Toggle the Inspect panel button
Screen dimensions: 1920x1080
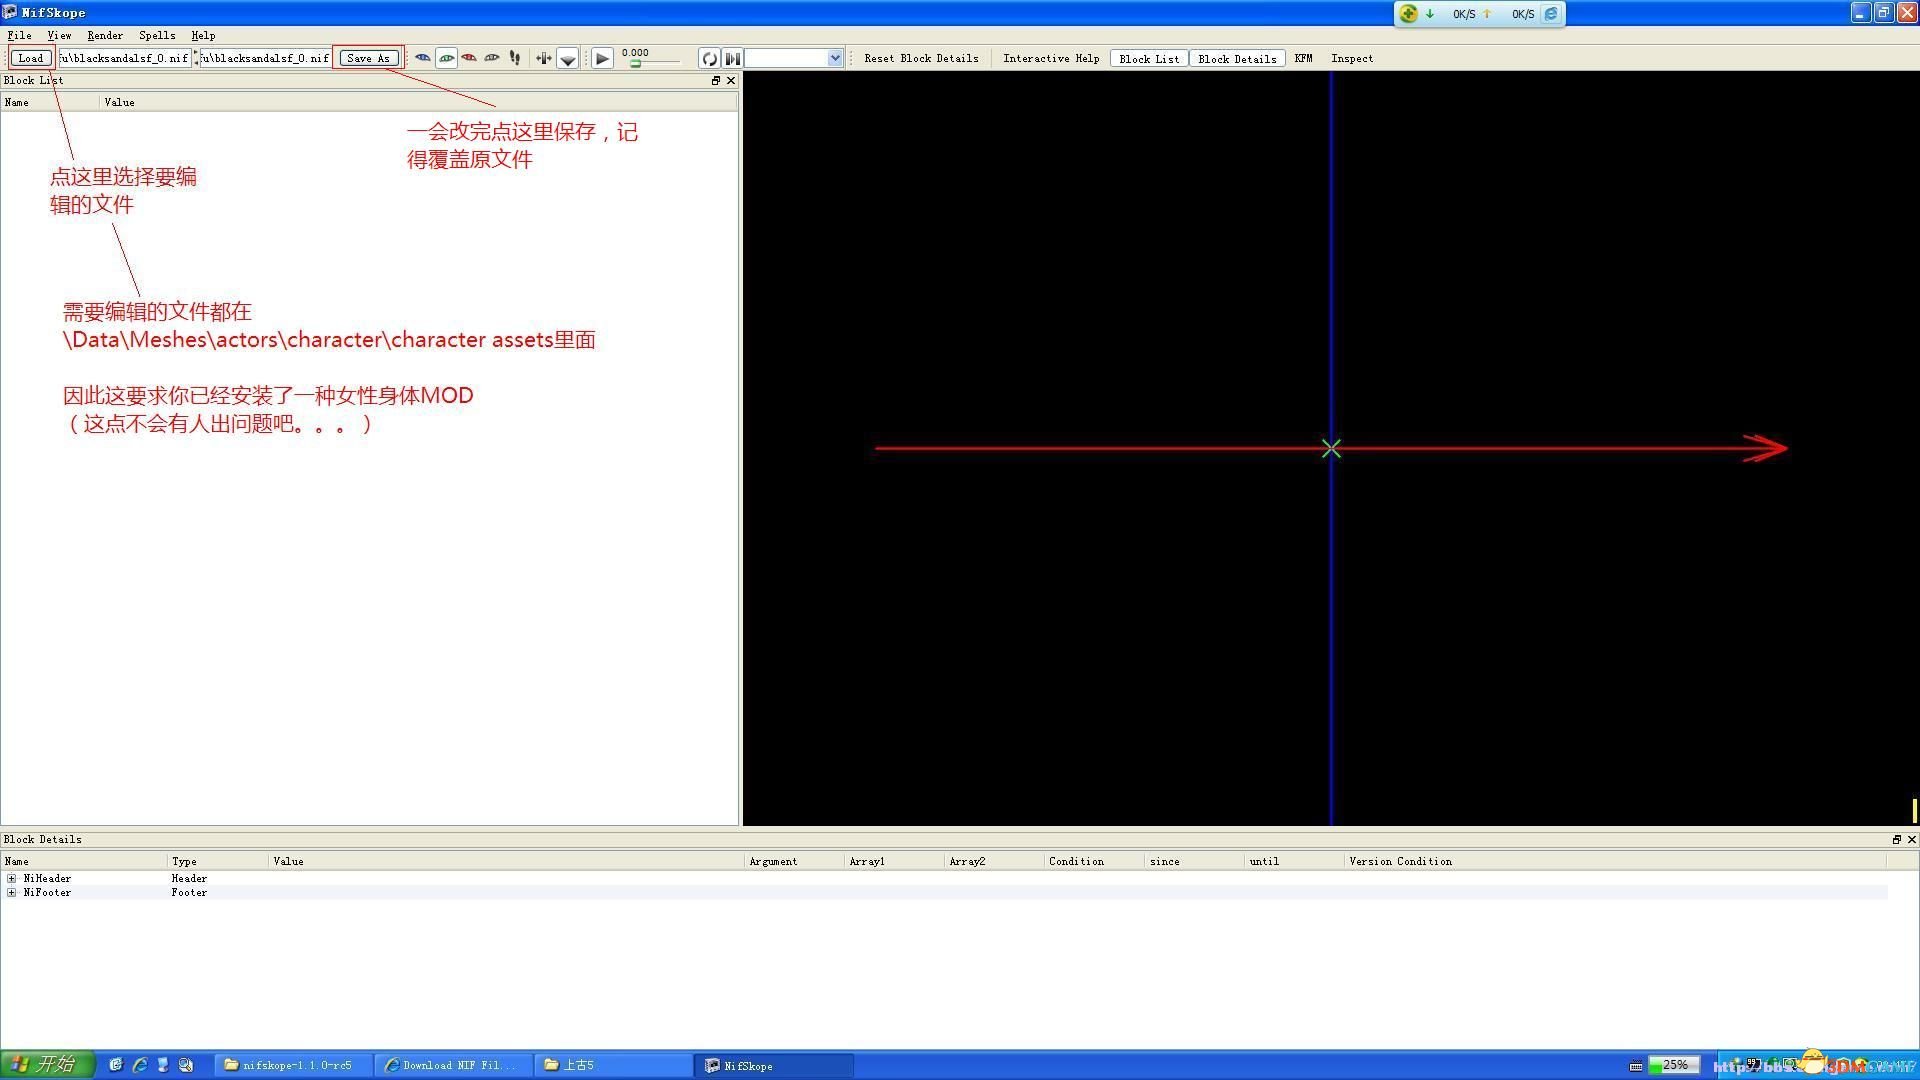(x=1352, y=58)
